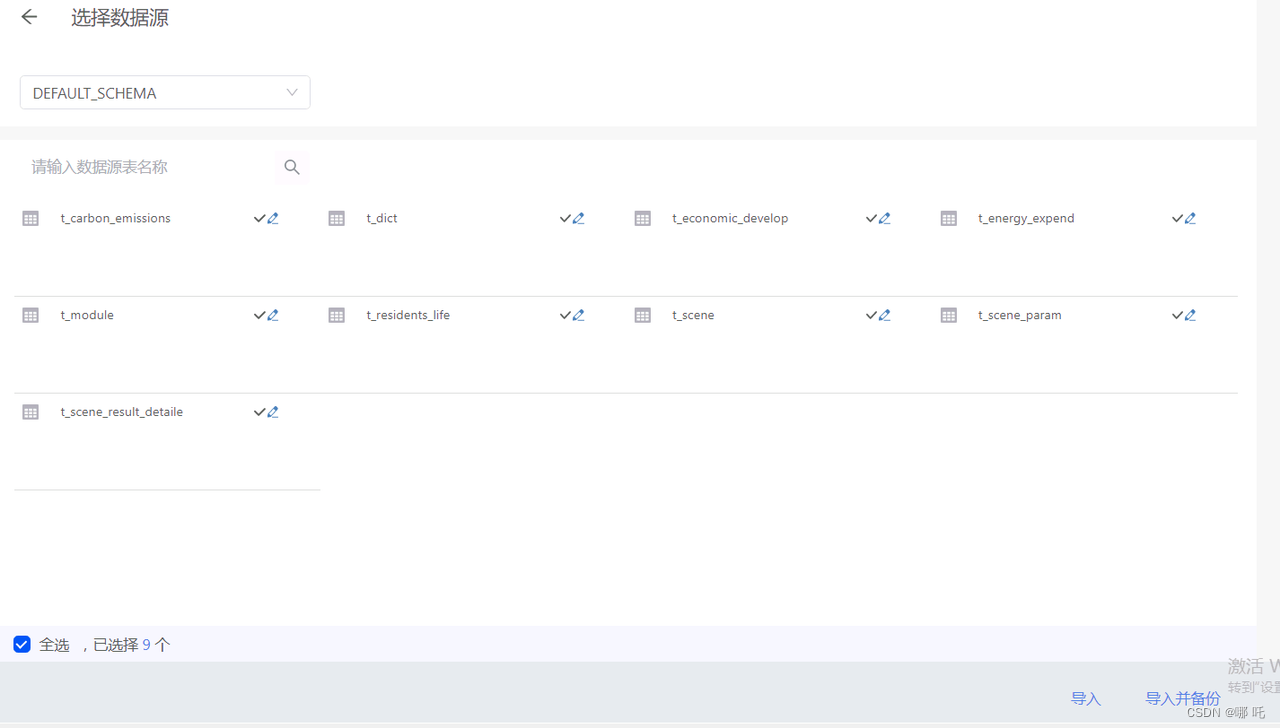This screenshot has height=728, width=1280.
Task: Select the t_energy_expend table name
Action: tap(1026, 218)
